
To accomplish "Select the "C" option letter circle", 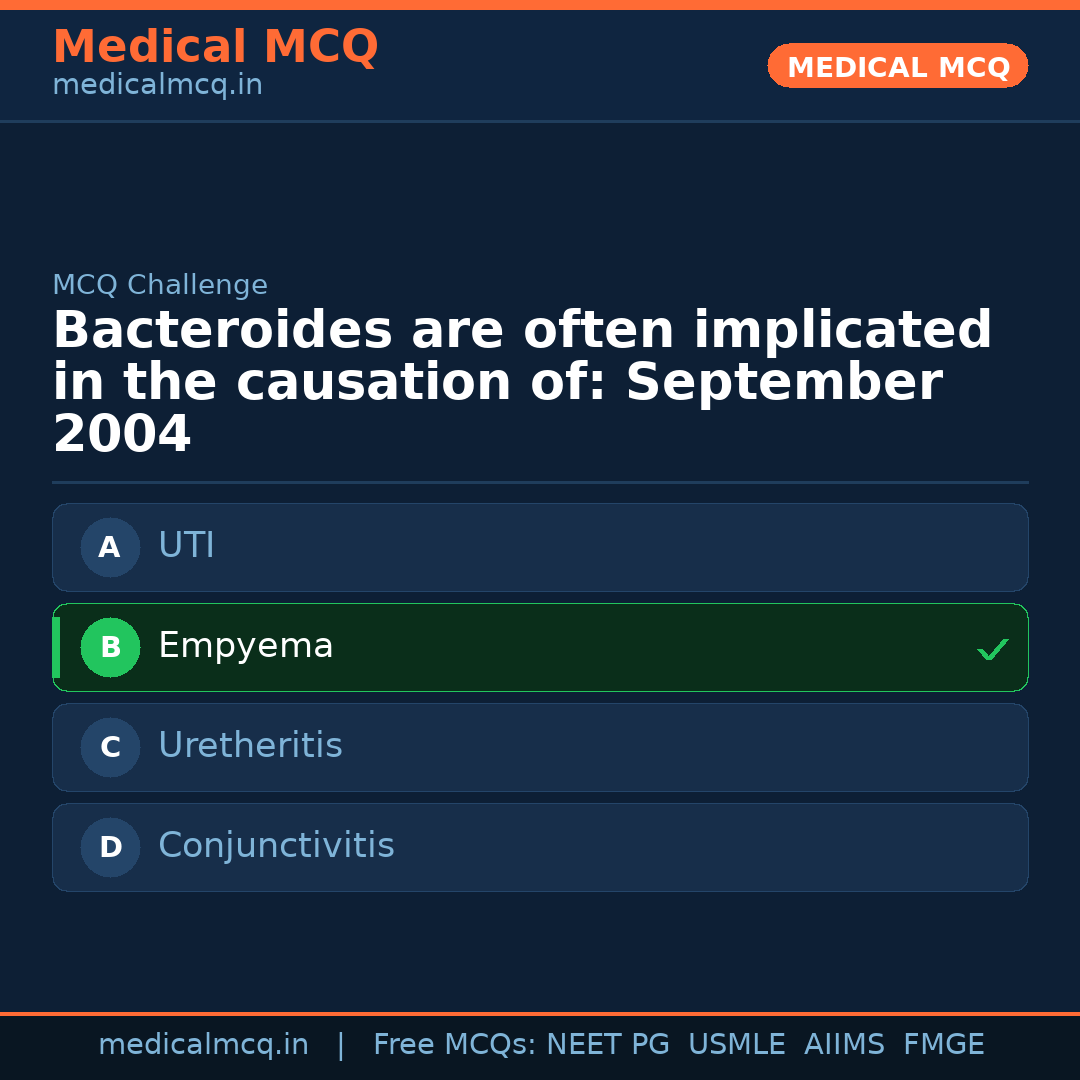I will pyautogui.click(x=110, y=747).
